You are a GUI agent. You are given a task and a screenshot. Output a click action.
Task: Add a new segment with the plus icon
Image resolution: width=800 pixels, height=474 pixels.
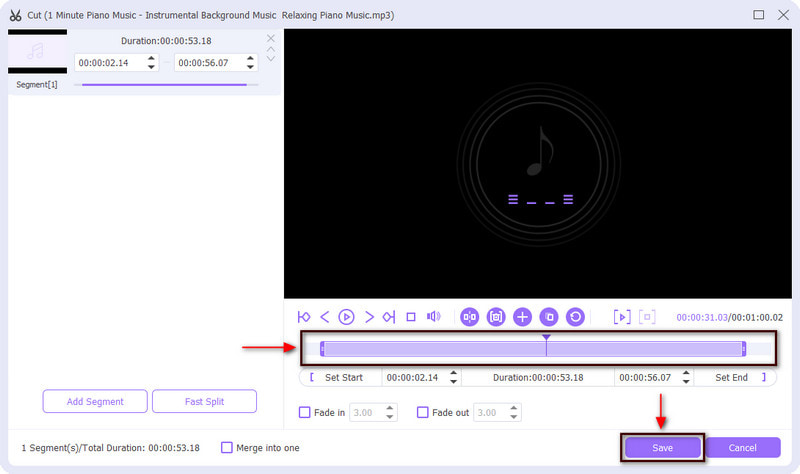click(522, 317)
